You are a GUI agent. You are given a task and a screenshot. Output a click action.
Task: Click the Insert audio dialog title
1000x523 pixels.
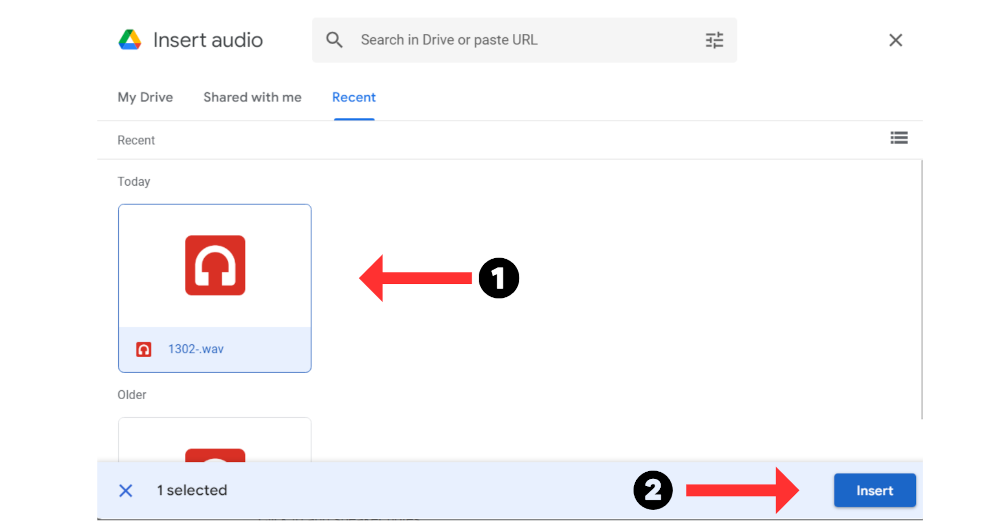tap(208, 40)
